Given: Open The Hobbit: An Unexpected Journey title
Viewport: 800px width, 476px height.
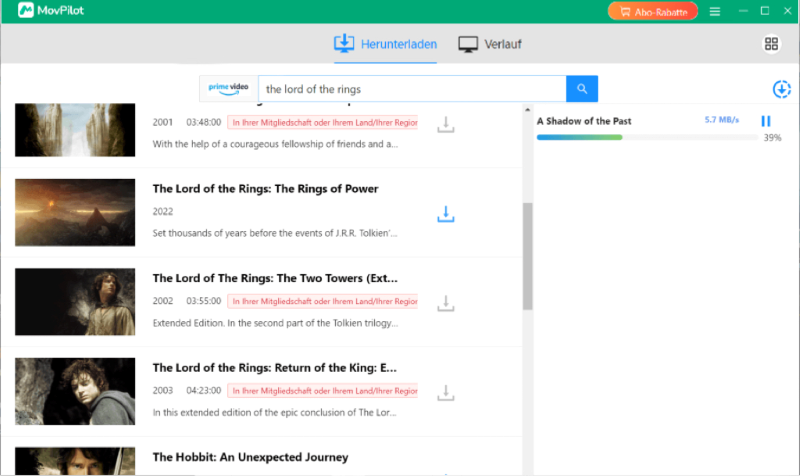Looking at the screenshot, I should pyautogui.click(x=251, y=457).
